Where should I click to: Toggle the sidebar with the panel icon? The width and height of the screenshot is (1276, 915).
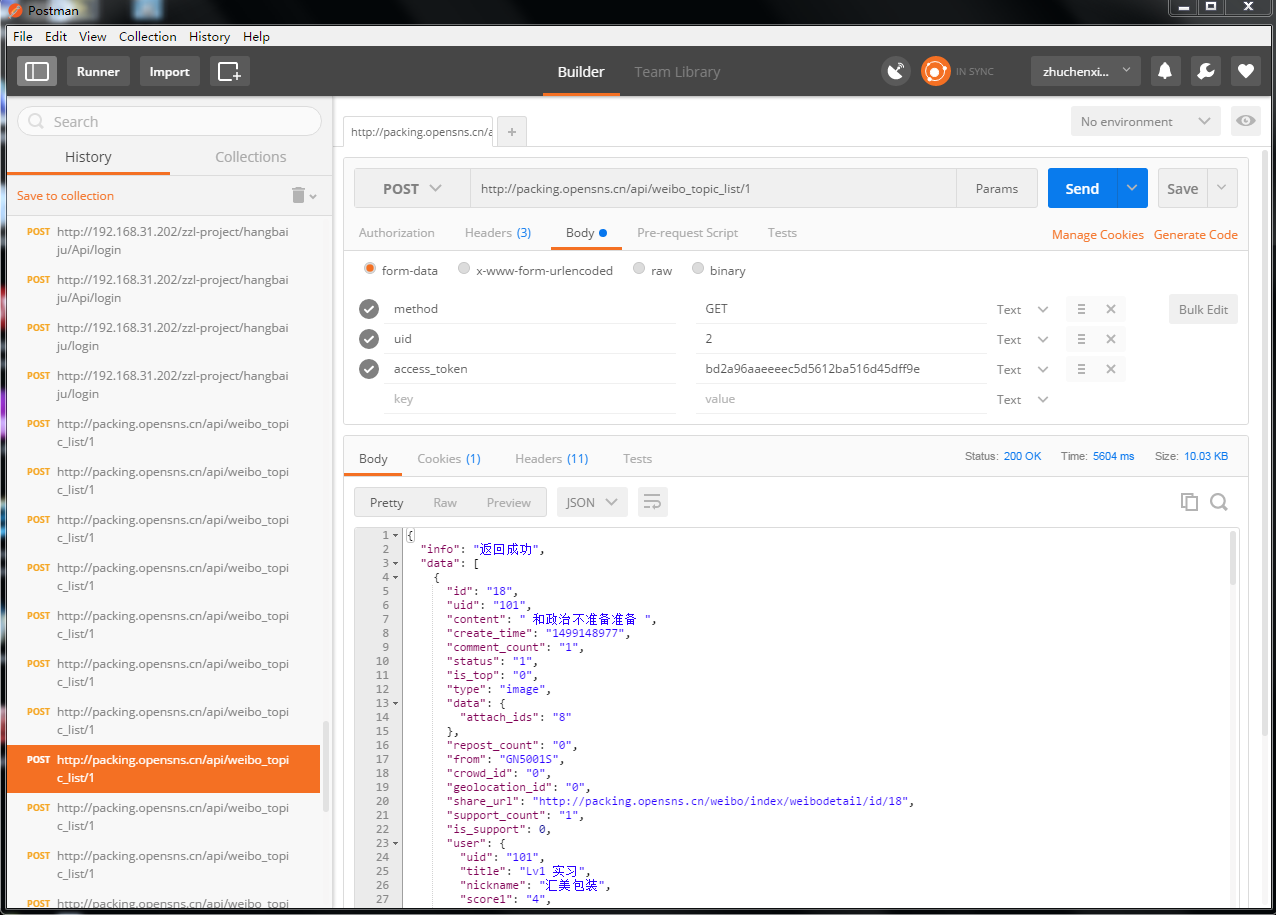click(37, 71)
